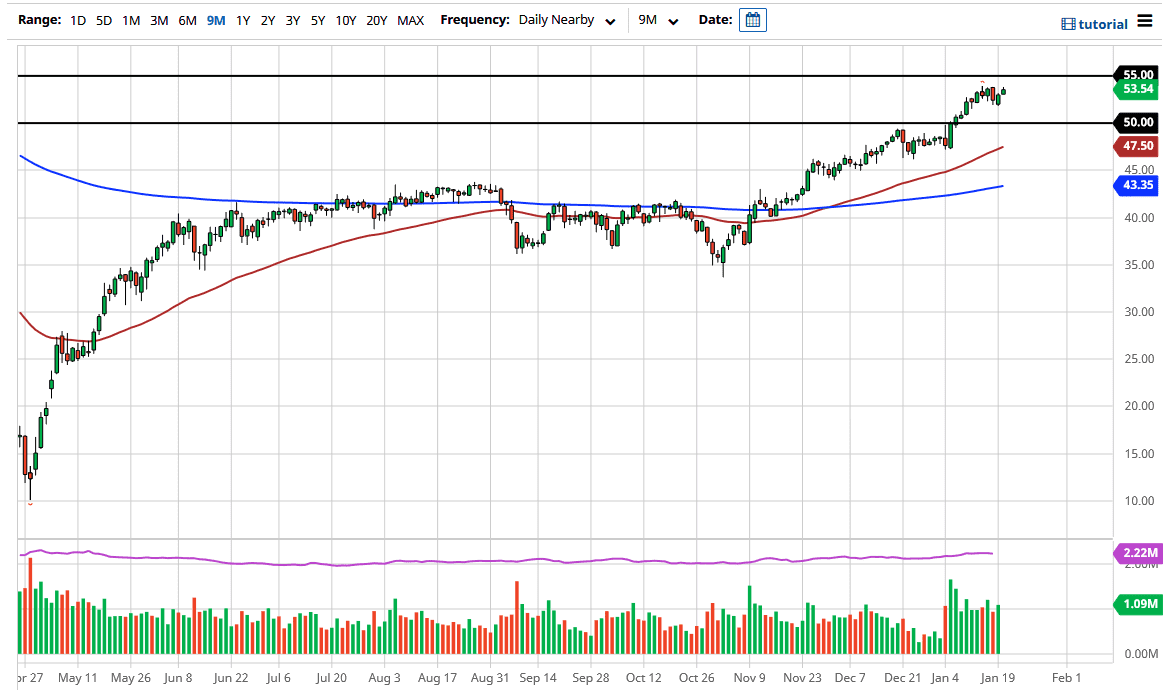The image size is (1165, 695).
Task: Open the Date calendar picker
Action: click(752, 19)
